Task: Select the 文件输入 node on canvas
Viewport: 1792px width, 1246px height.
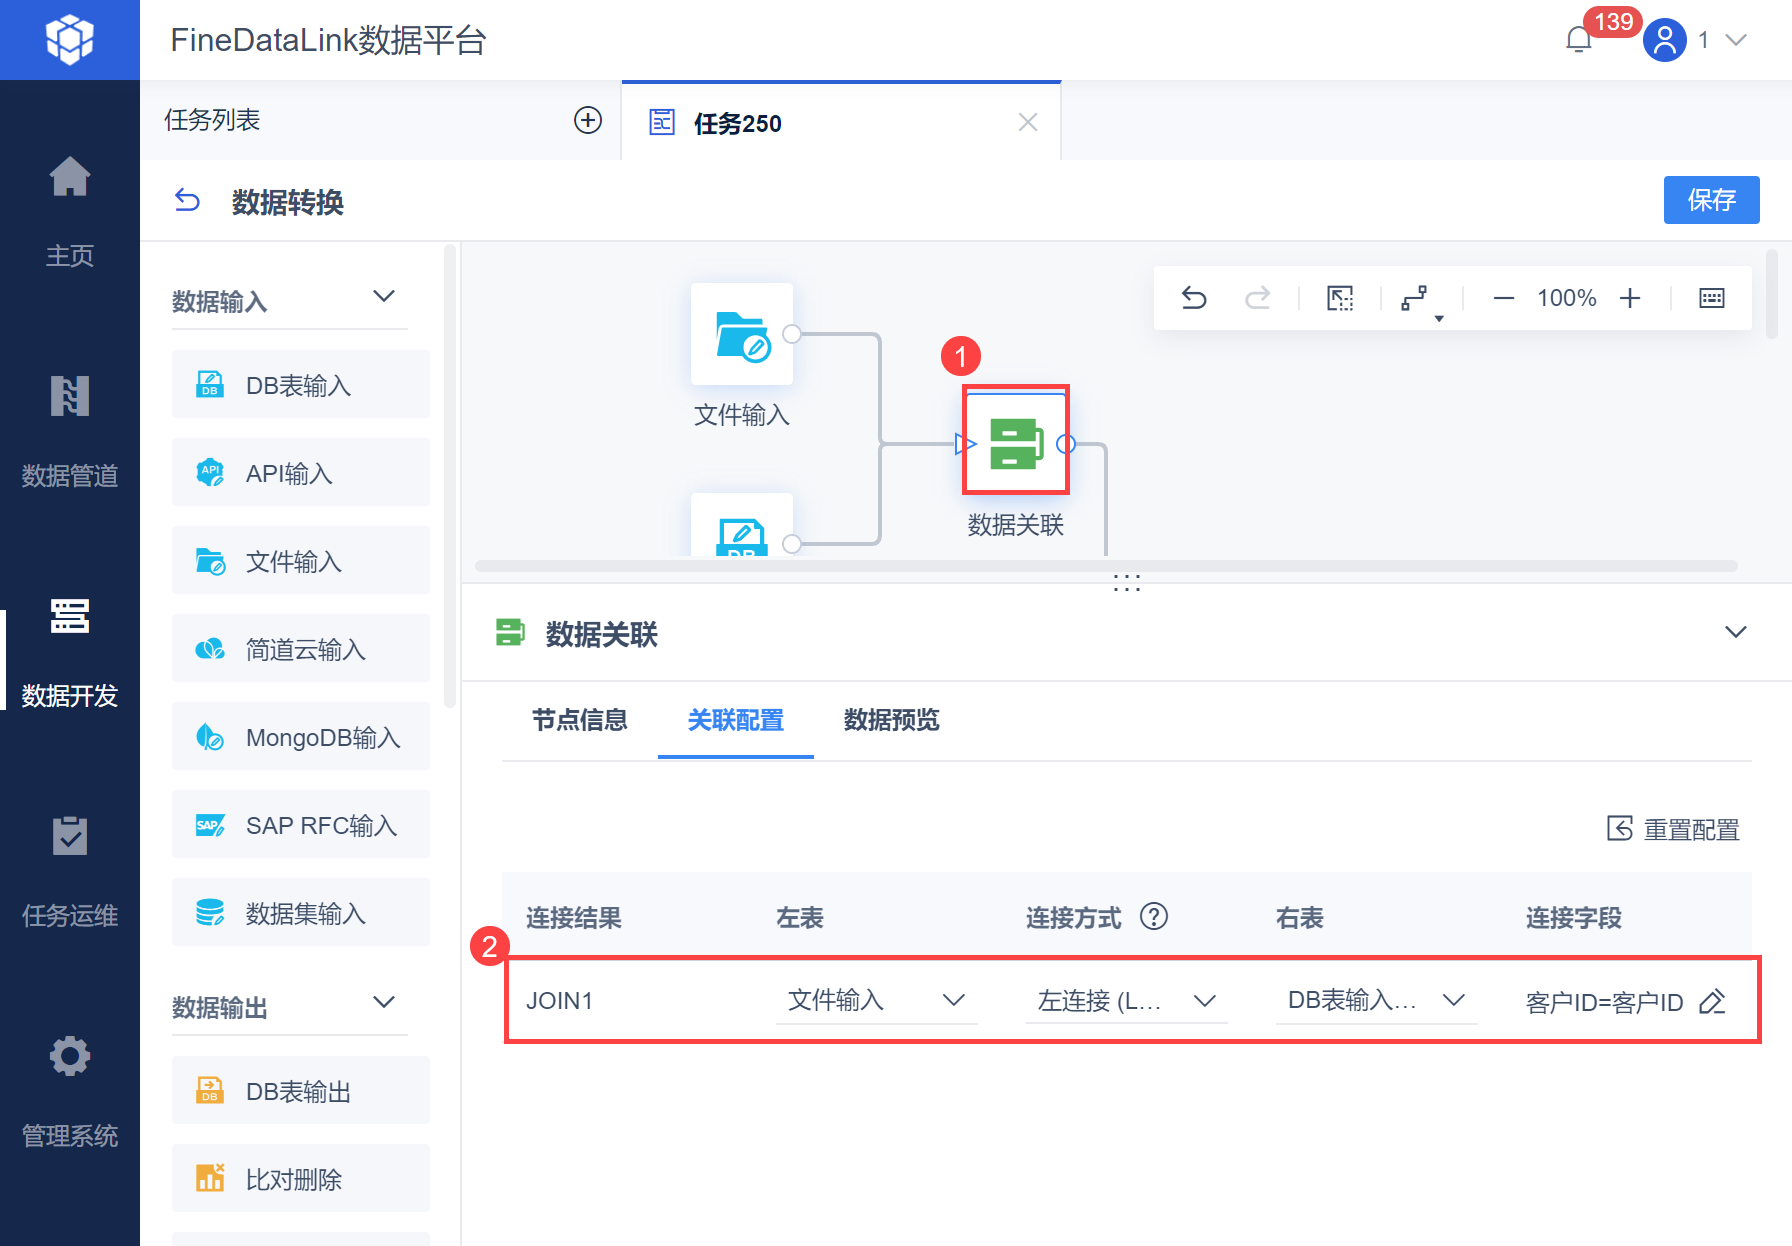Action: pyautogui.click(x=742, y=334)
